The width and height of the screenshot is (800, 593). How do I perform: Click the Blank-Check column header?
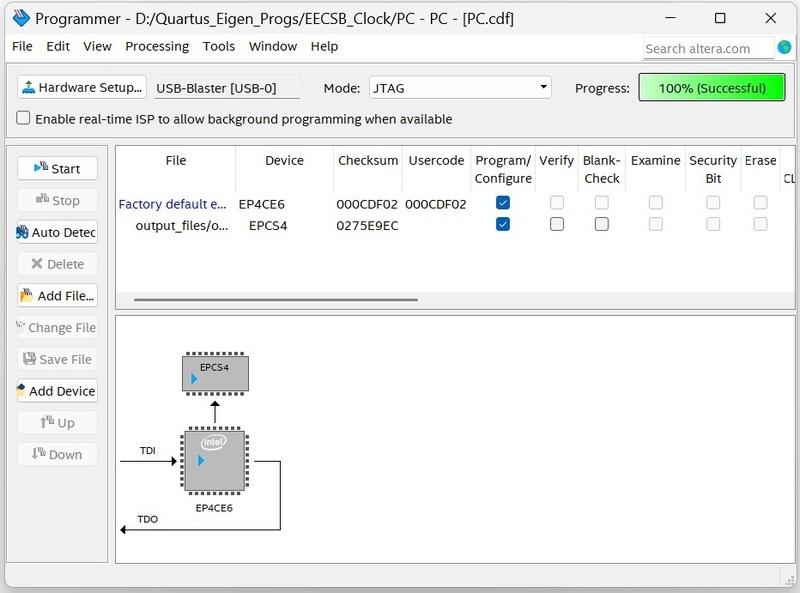pos(602,169)
